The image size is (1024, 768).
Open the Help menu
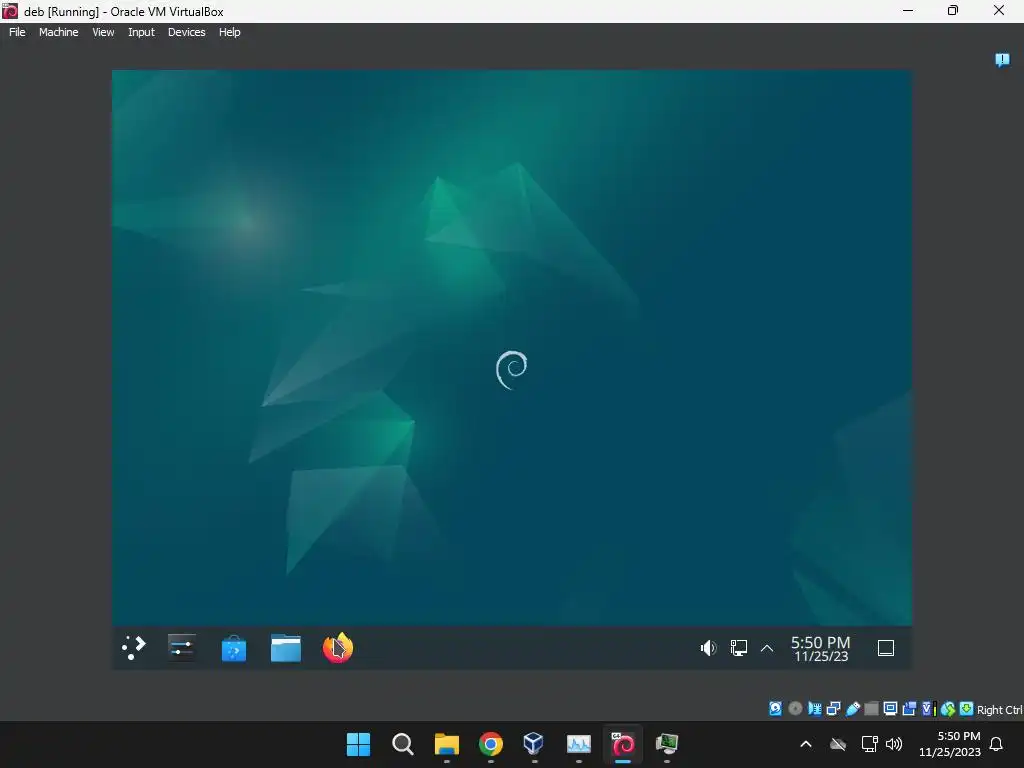tap(229, 32)
